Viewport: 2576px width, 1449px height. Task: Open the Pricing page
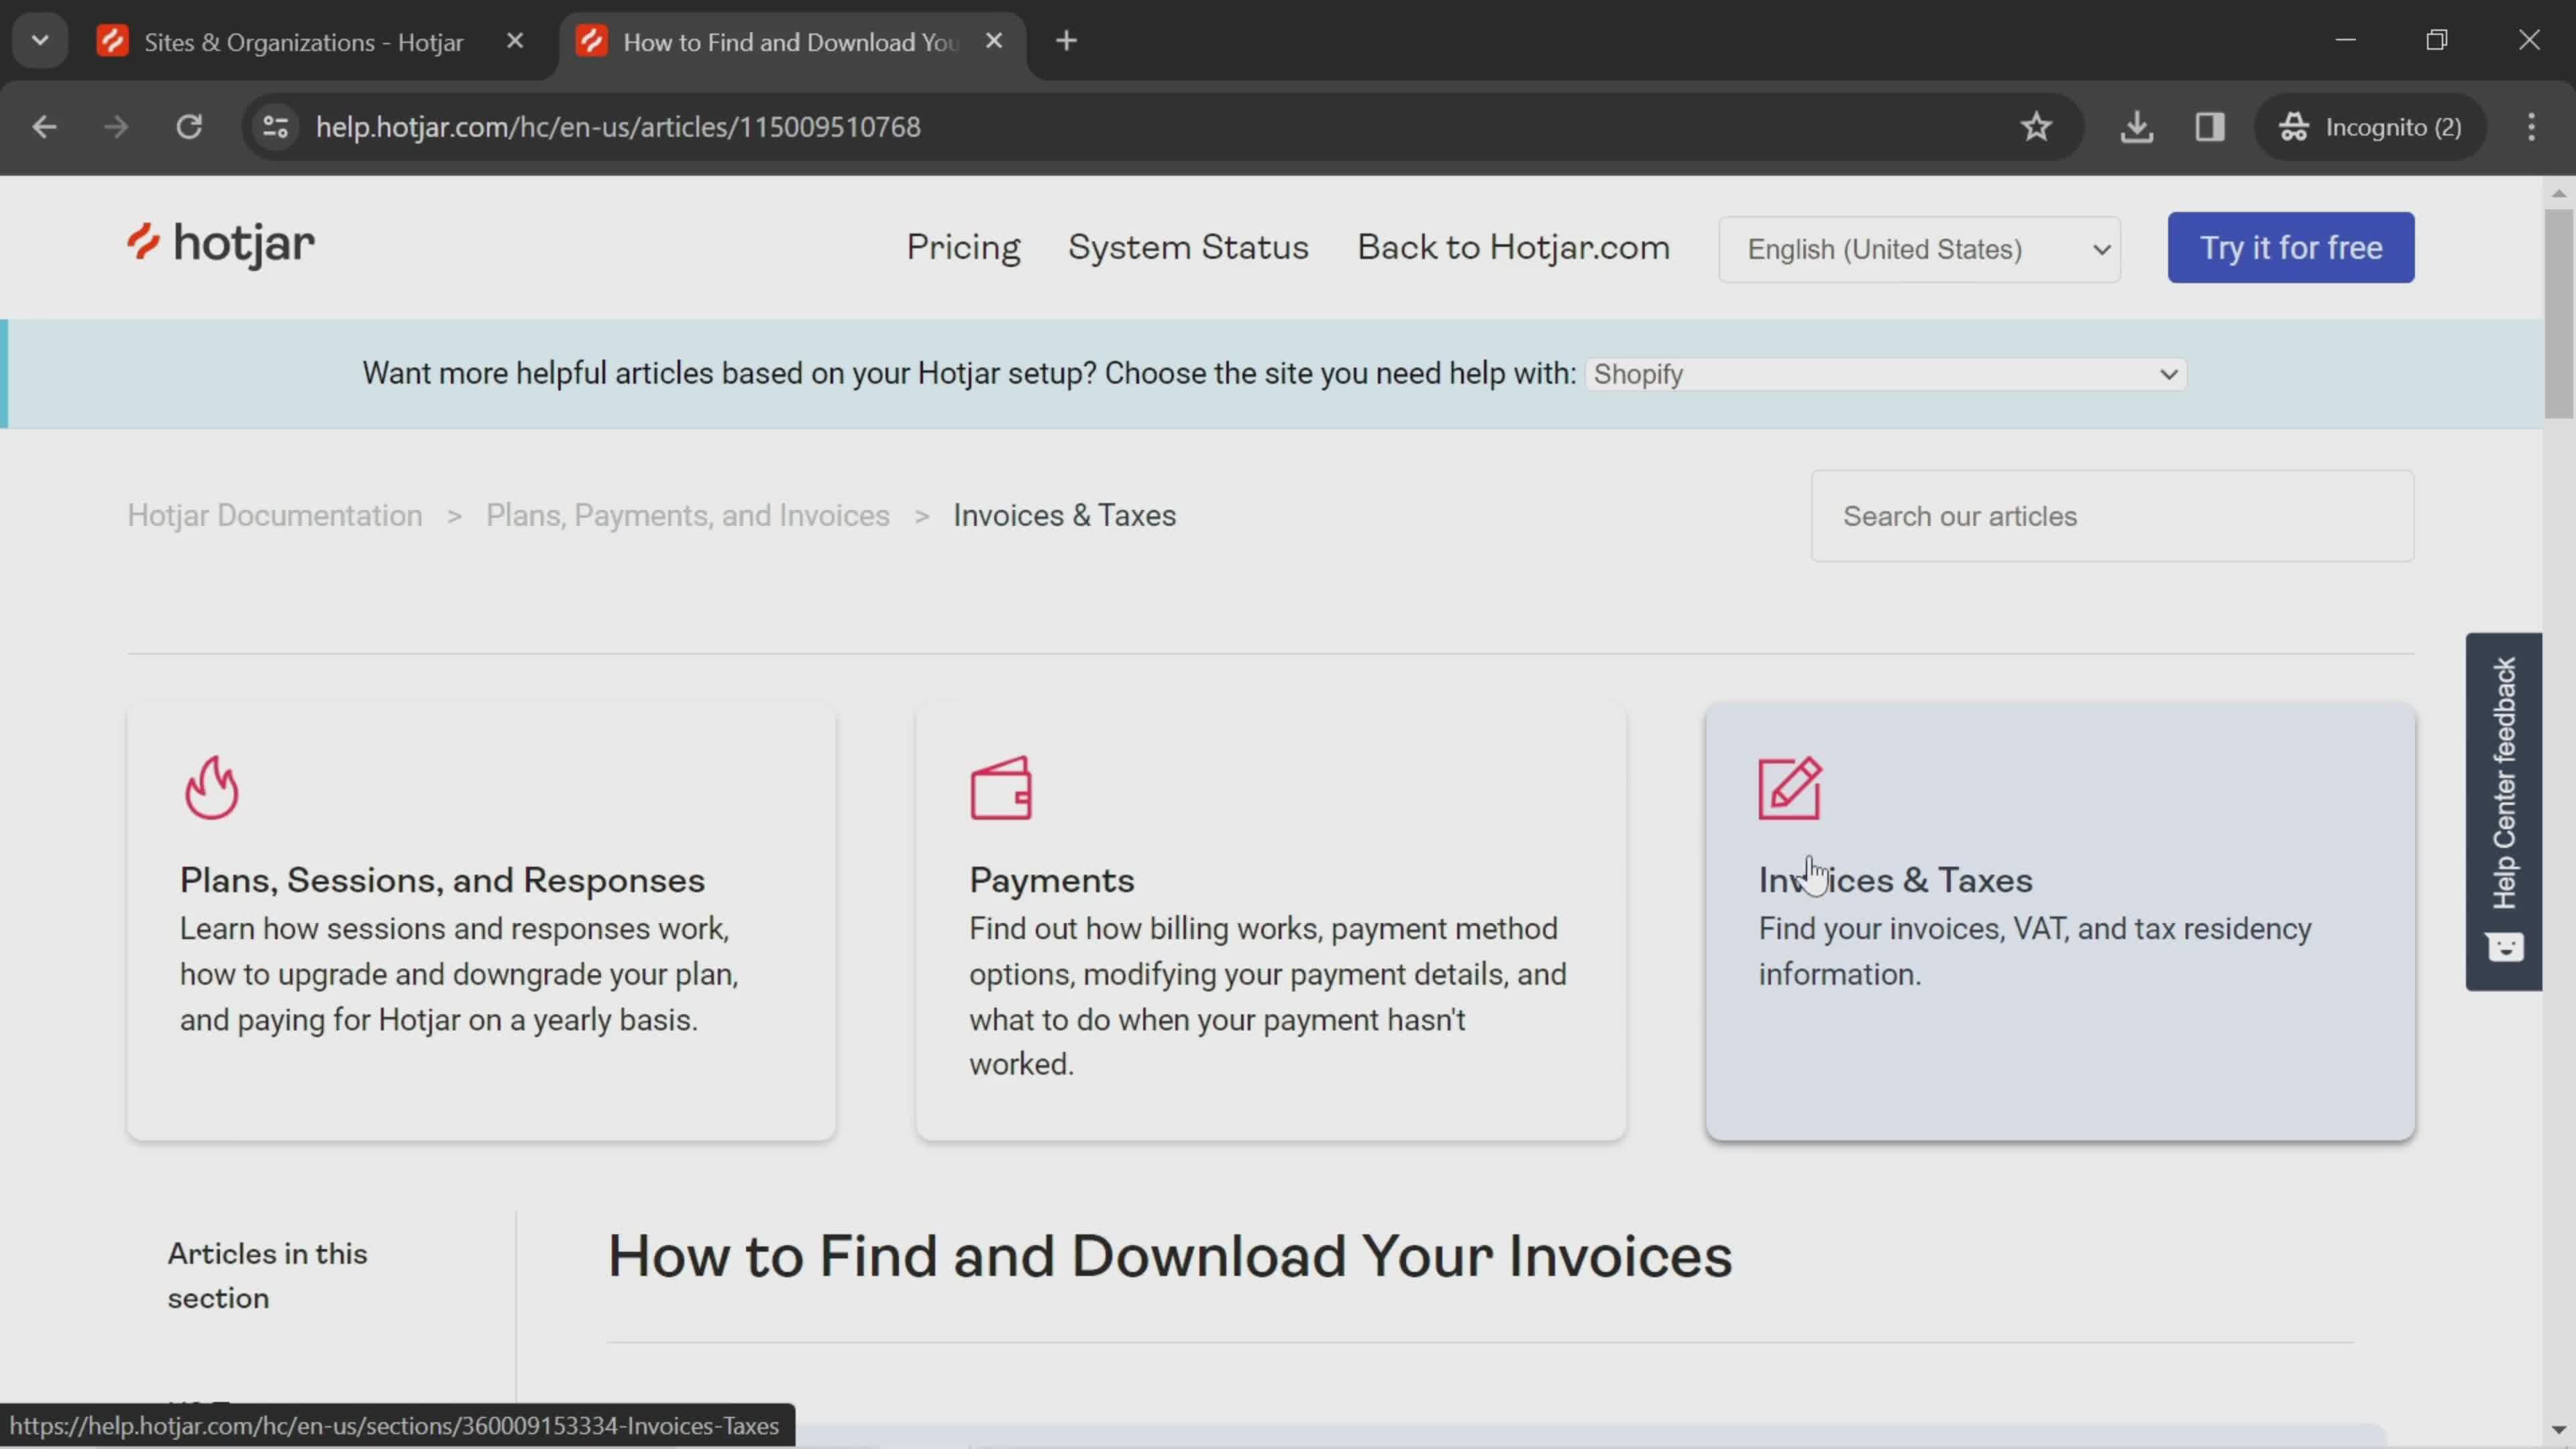click(x=963, y=247)
